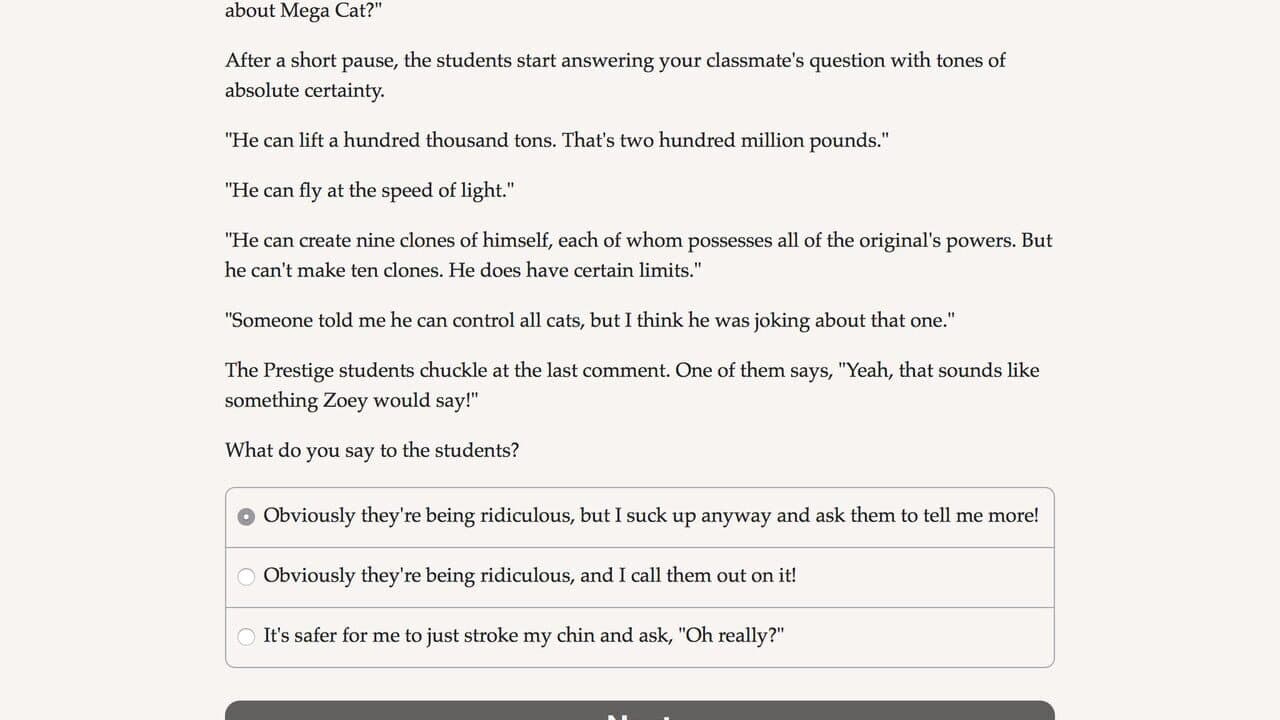
Task: Click the phrase "absolute certainty"
Action: [x=302, y=90]
